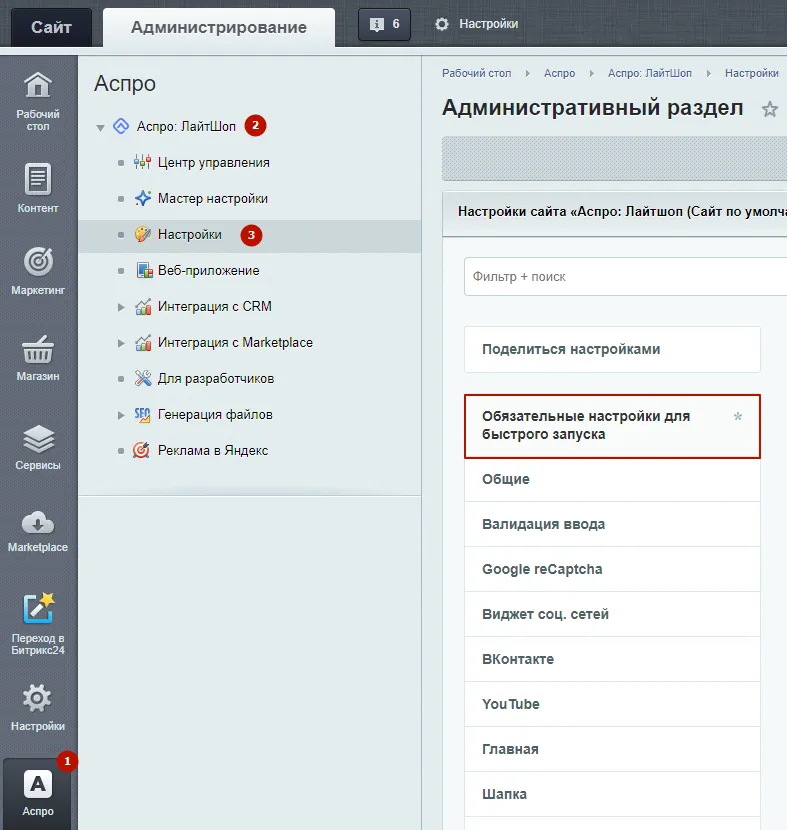Open notifications button showing 6
Viewport: 787px width, 830px height.
coord(384,24)
